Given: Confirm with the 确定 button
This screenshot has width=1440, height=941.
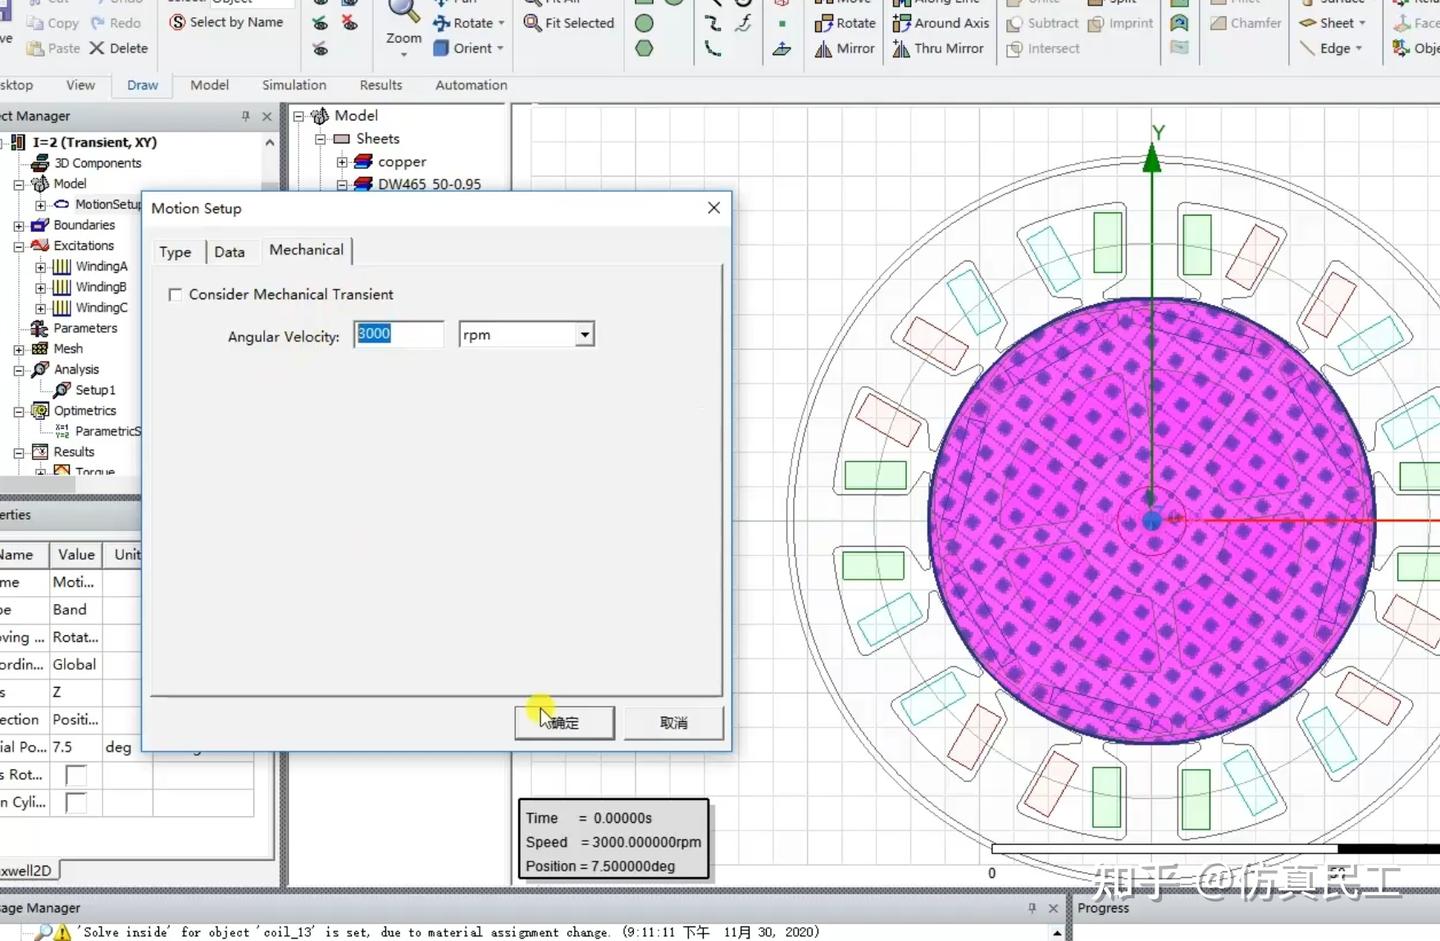Looking at the screenshot, I should pyautogui.click(x=564, y=722).
